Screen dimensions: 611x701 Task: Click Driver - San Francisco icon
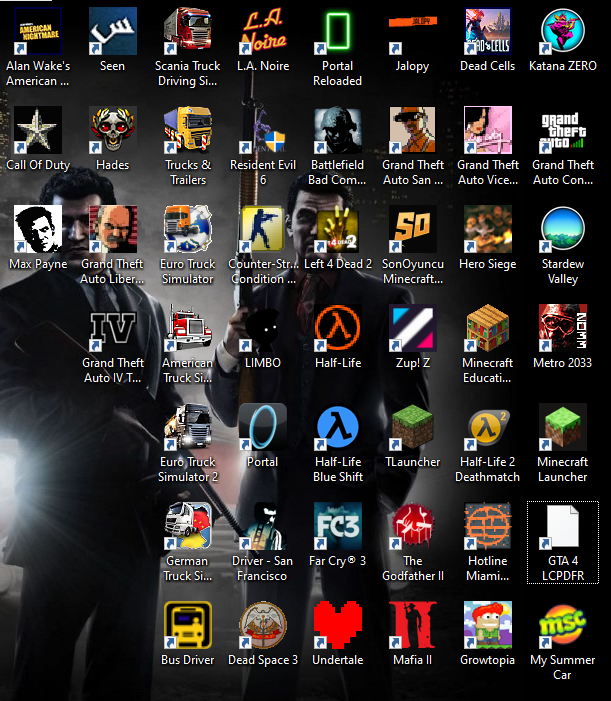[263, 526]
